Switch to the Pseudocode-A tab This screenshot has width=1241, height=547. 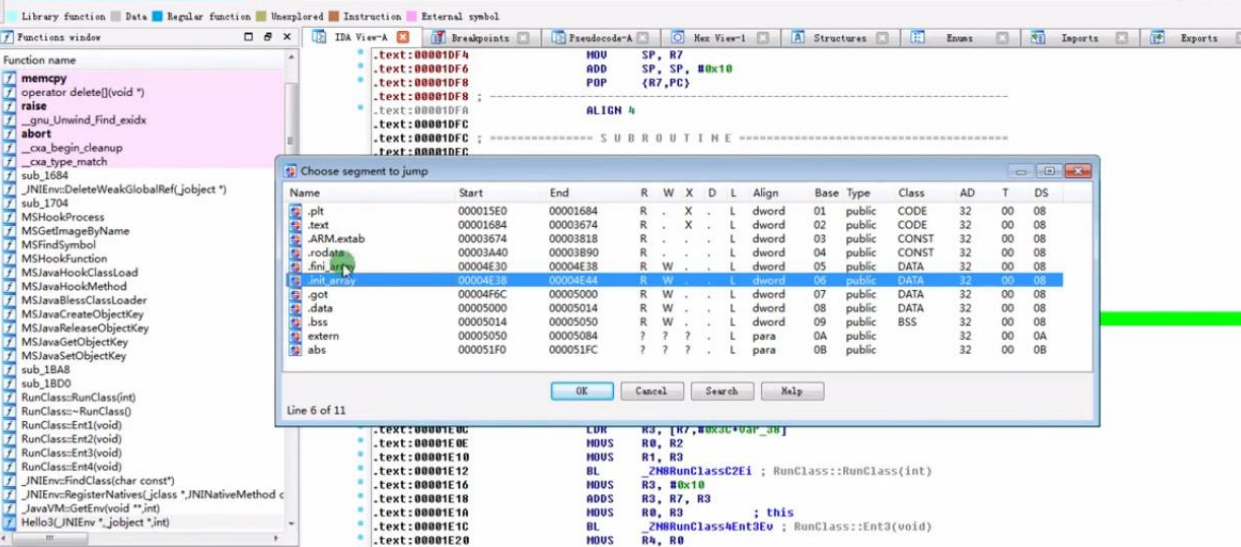click(600, 38)
